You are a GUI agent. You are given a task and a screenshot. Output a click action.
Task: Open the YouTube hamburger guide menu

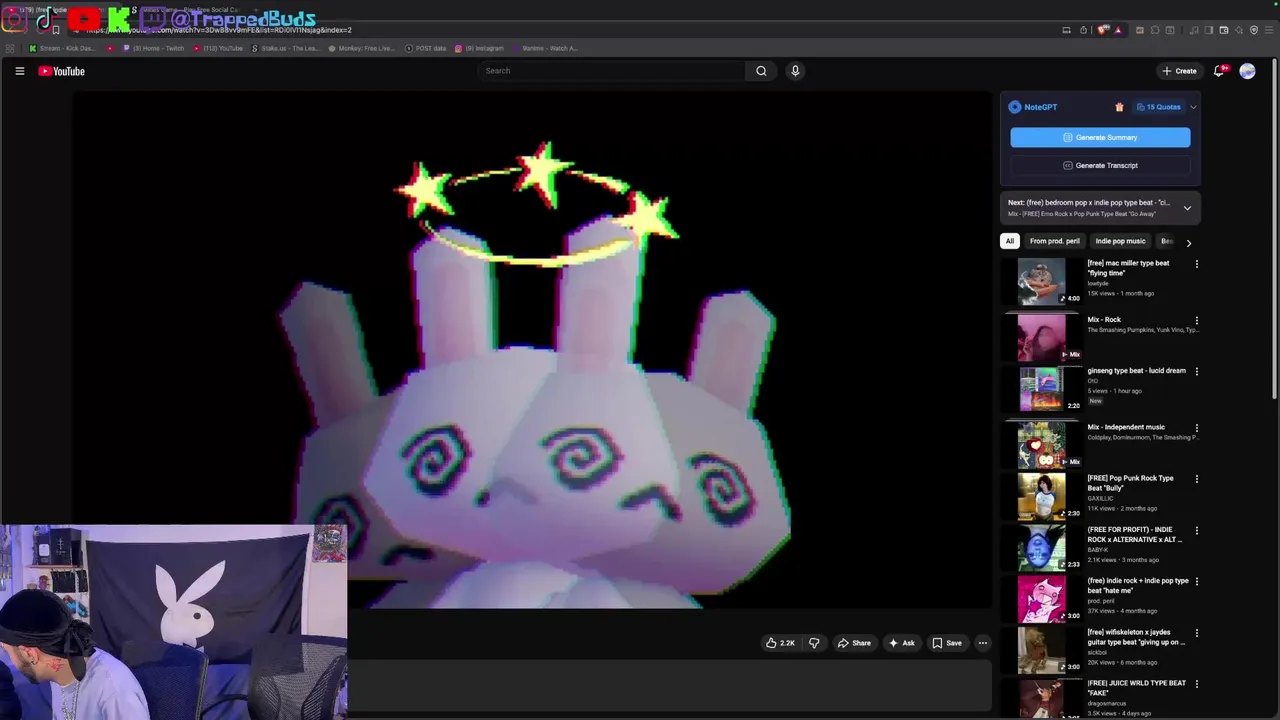click(19, 71)
